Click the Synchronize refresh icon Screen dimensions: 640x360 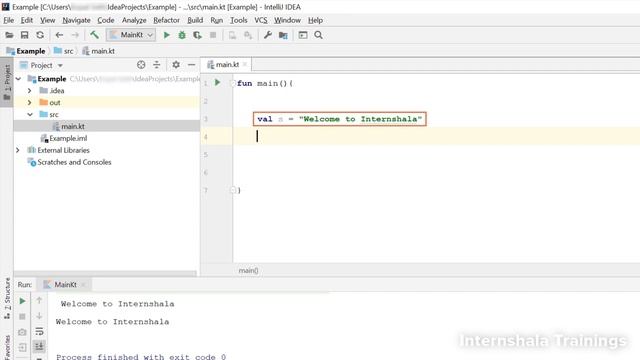point(40,35)
